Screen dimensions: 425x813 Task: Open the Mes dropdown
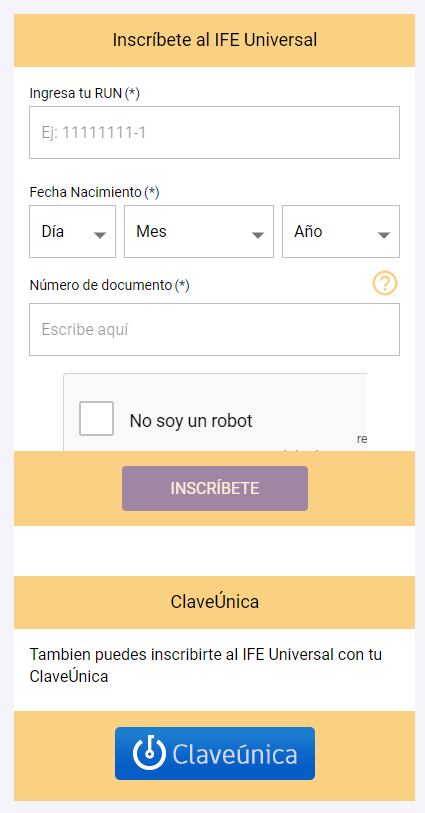coord(199,231)
